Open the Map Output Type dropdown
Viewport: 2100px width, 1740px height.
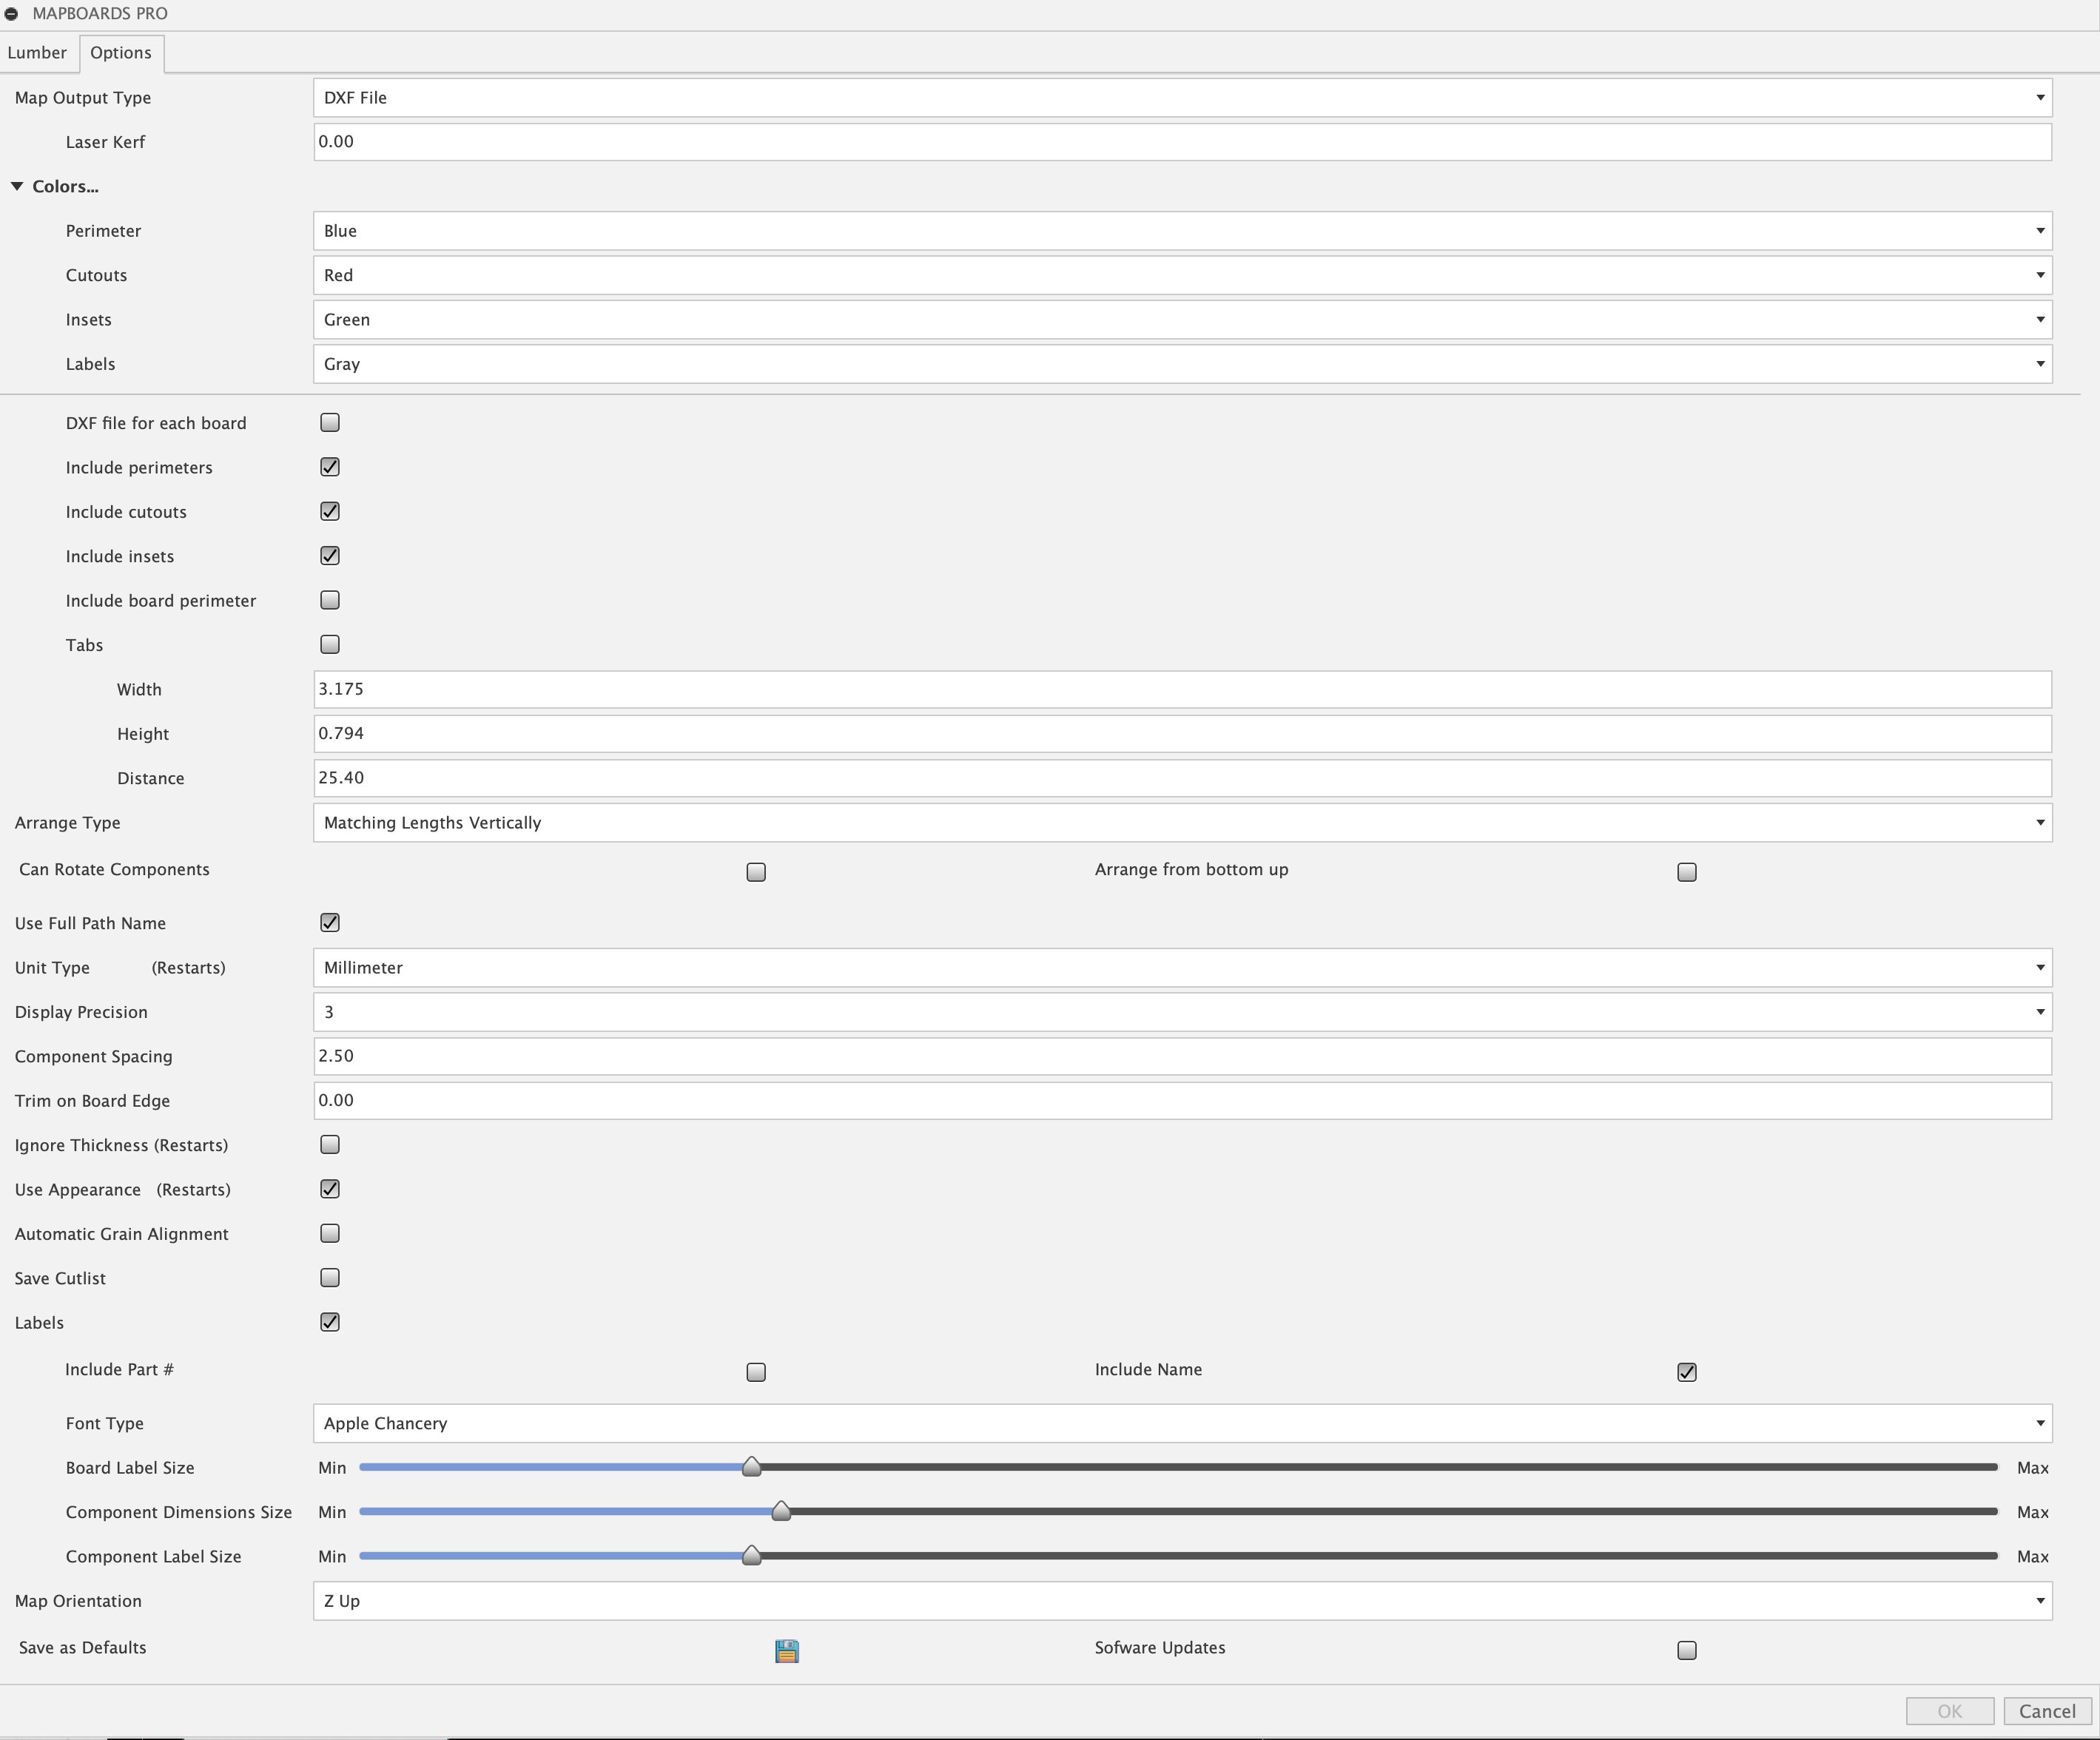click(1182, 98)
